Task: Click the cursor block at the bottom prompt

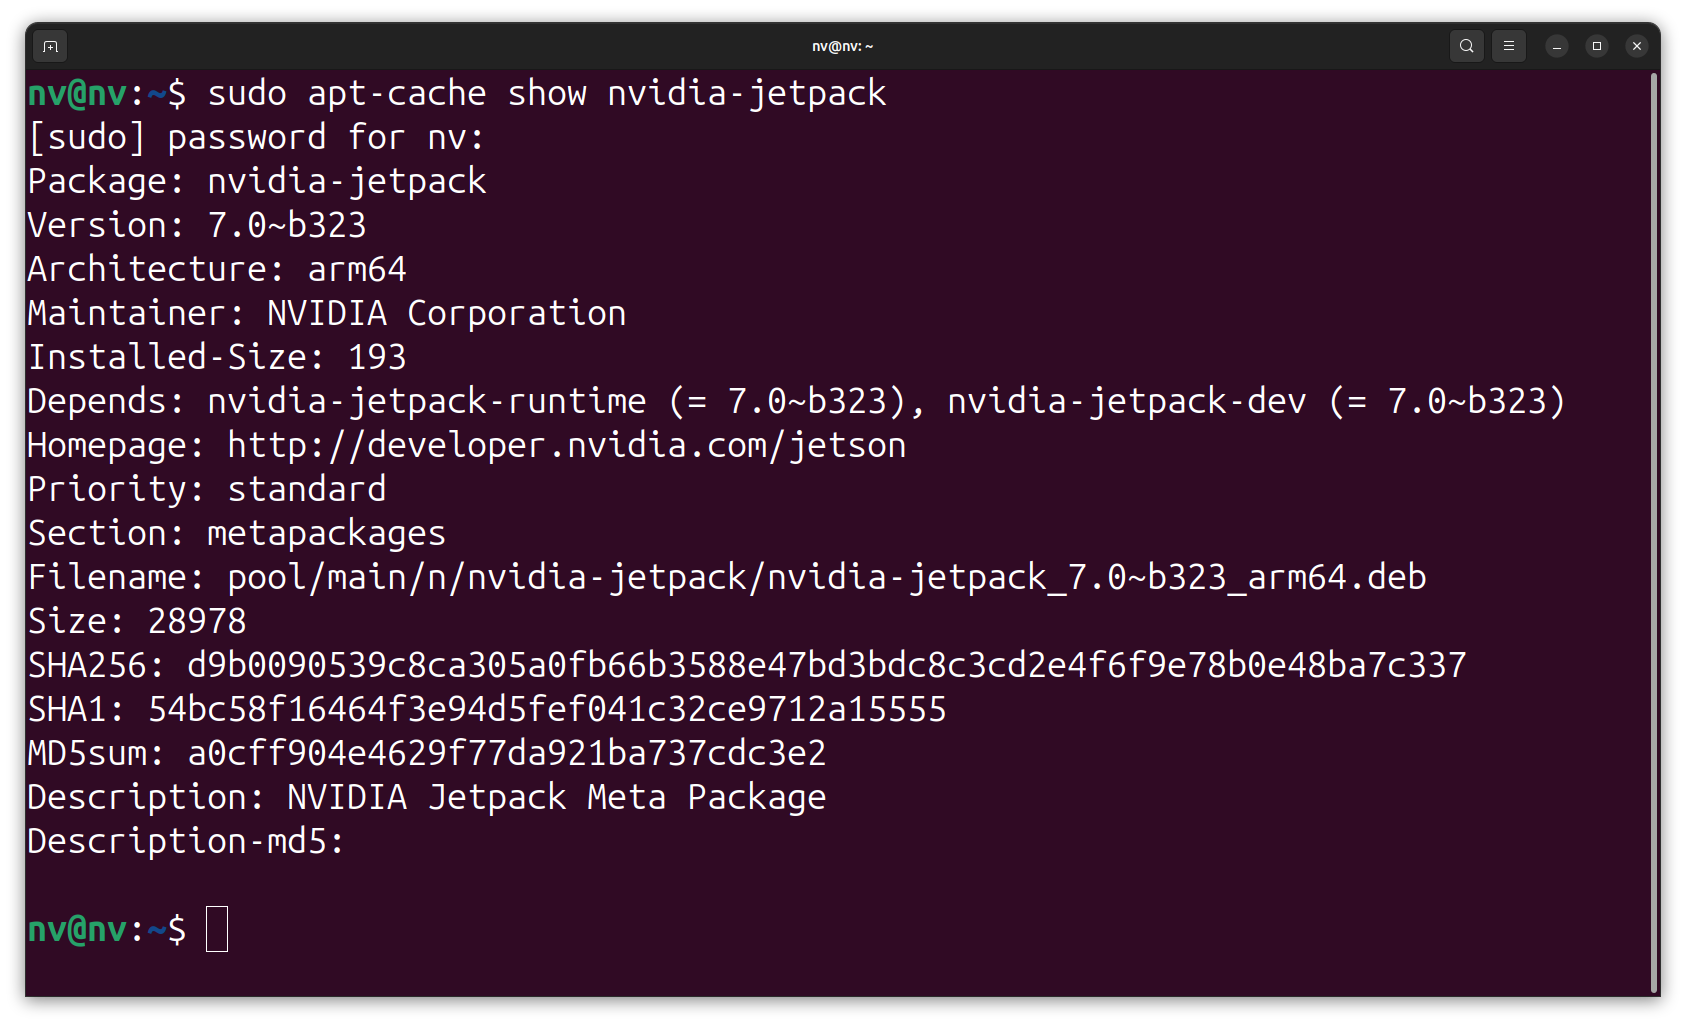Action: tap(217, 929)
